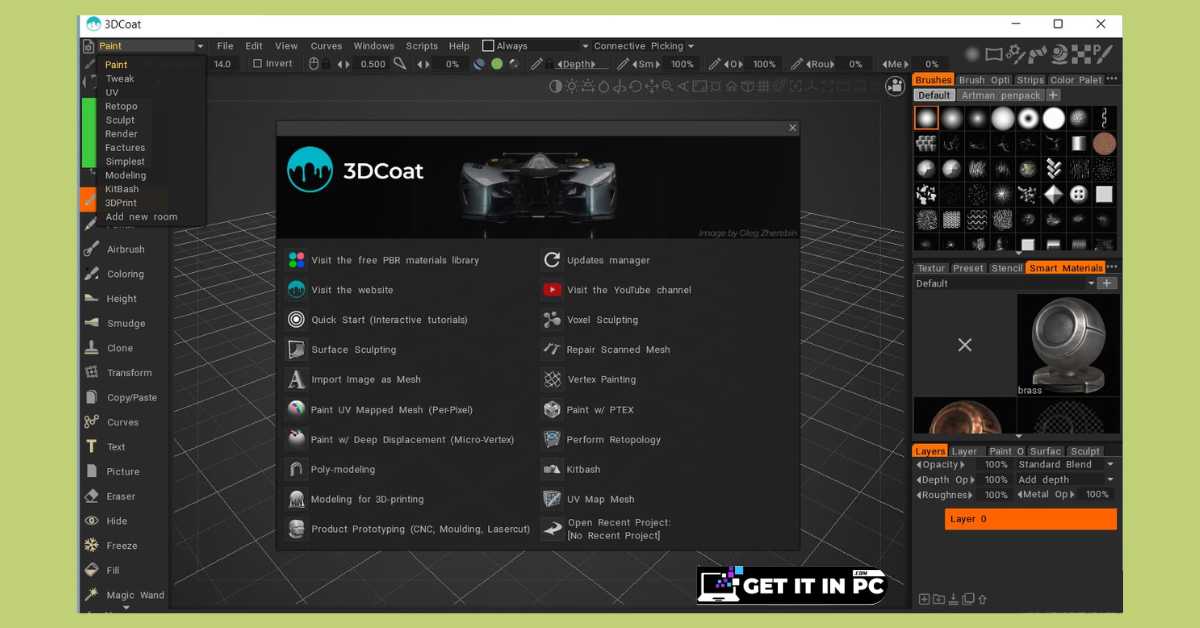Open the Windows menu
The image size is (1200, 628).
click(374, 46)
